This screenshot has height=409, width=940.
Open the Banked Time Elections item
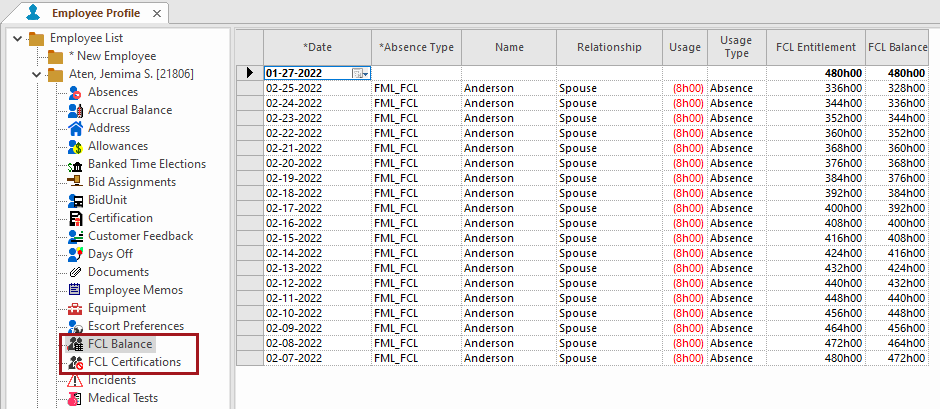coord(147,164)
